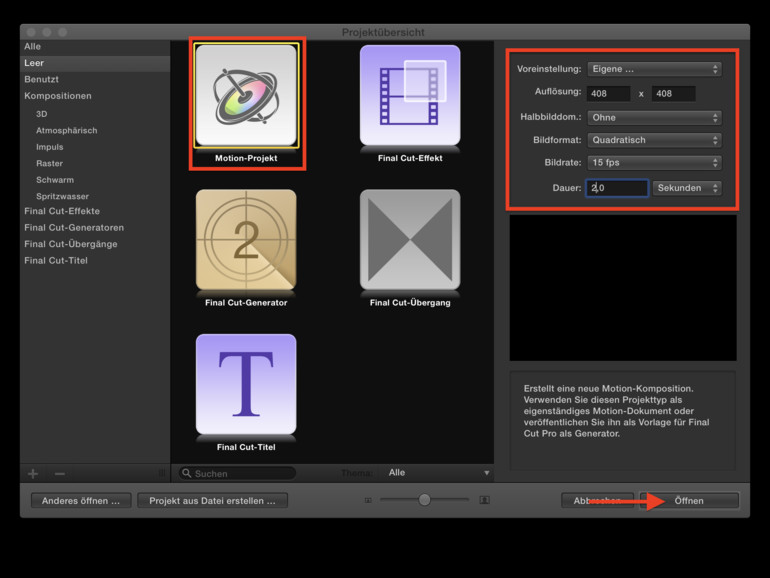The image size is (770, 578).
Task: Open the Thema Alle dropdown
Action: coord(438,473)
